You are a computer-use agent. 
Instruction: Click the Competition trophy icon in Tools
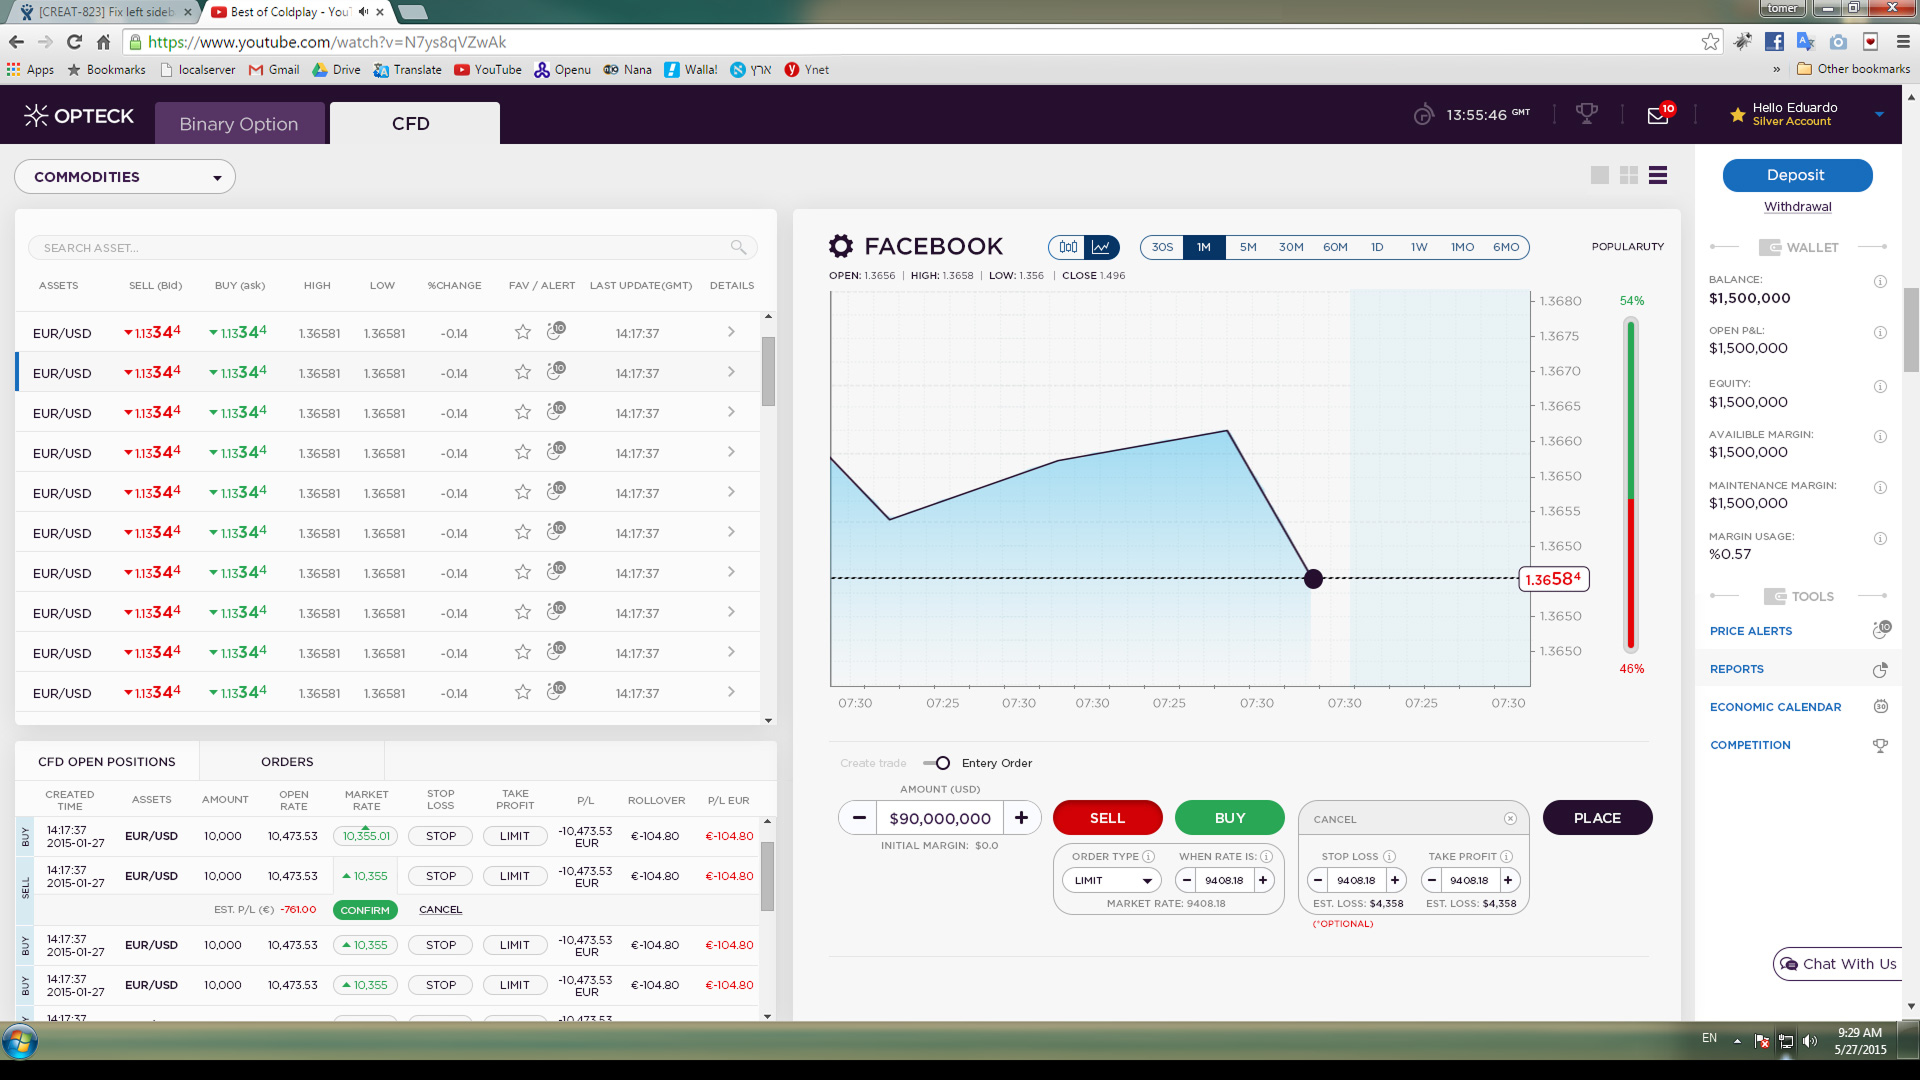[1880, 745]
